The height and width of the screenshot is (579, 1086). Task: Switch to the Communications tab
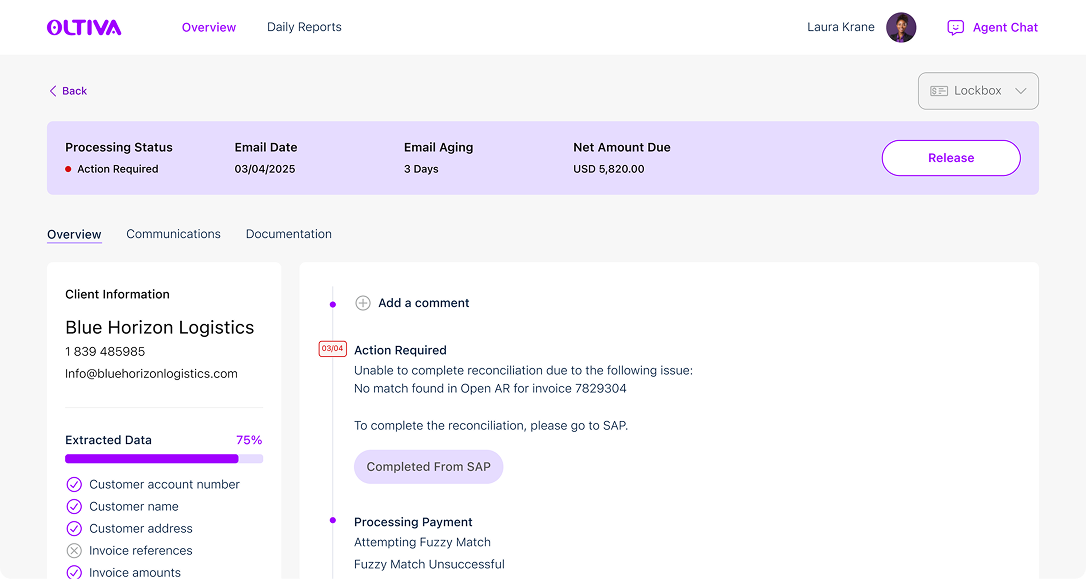click(x=173, y=234)
